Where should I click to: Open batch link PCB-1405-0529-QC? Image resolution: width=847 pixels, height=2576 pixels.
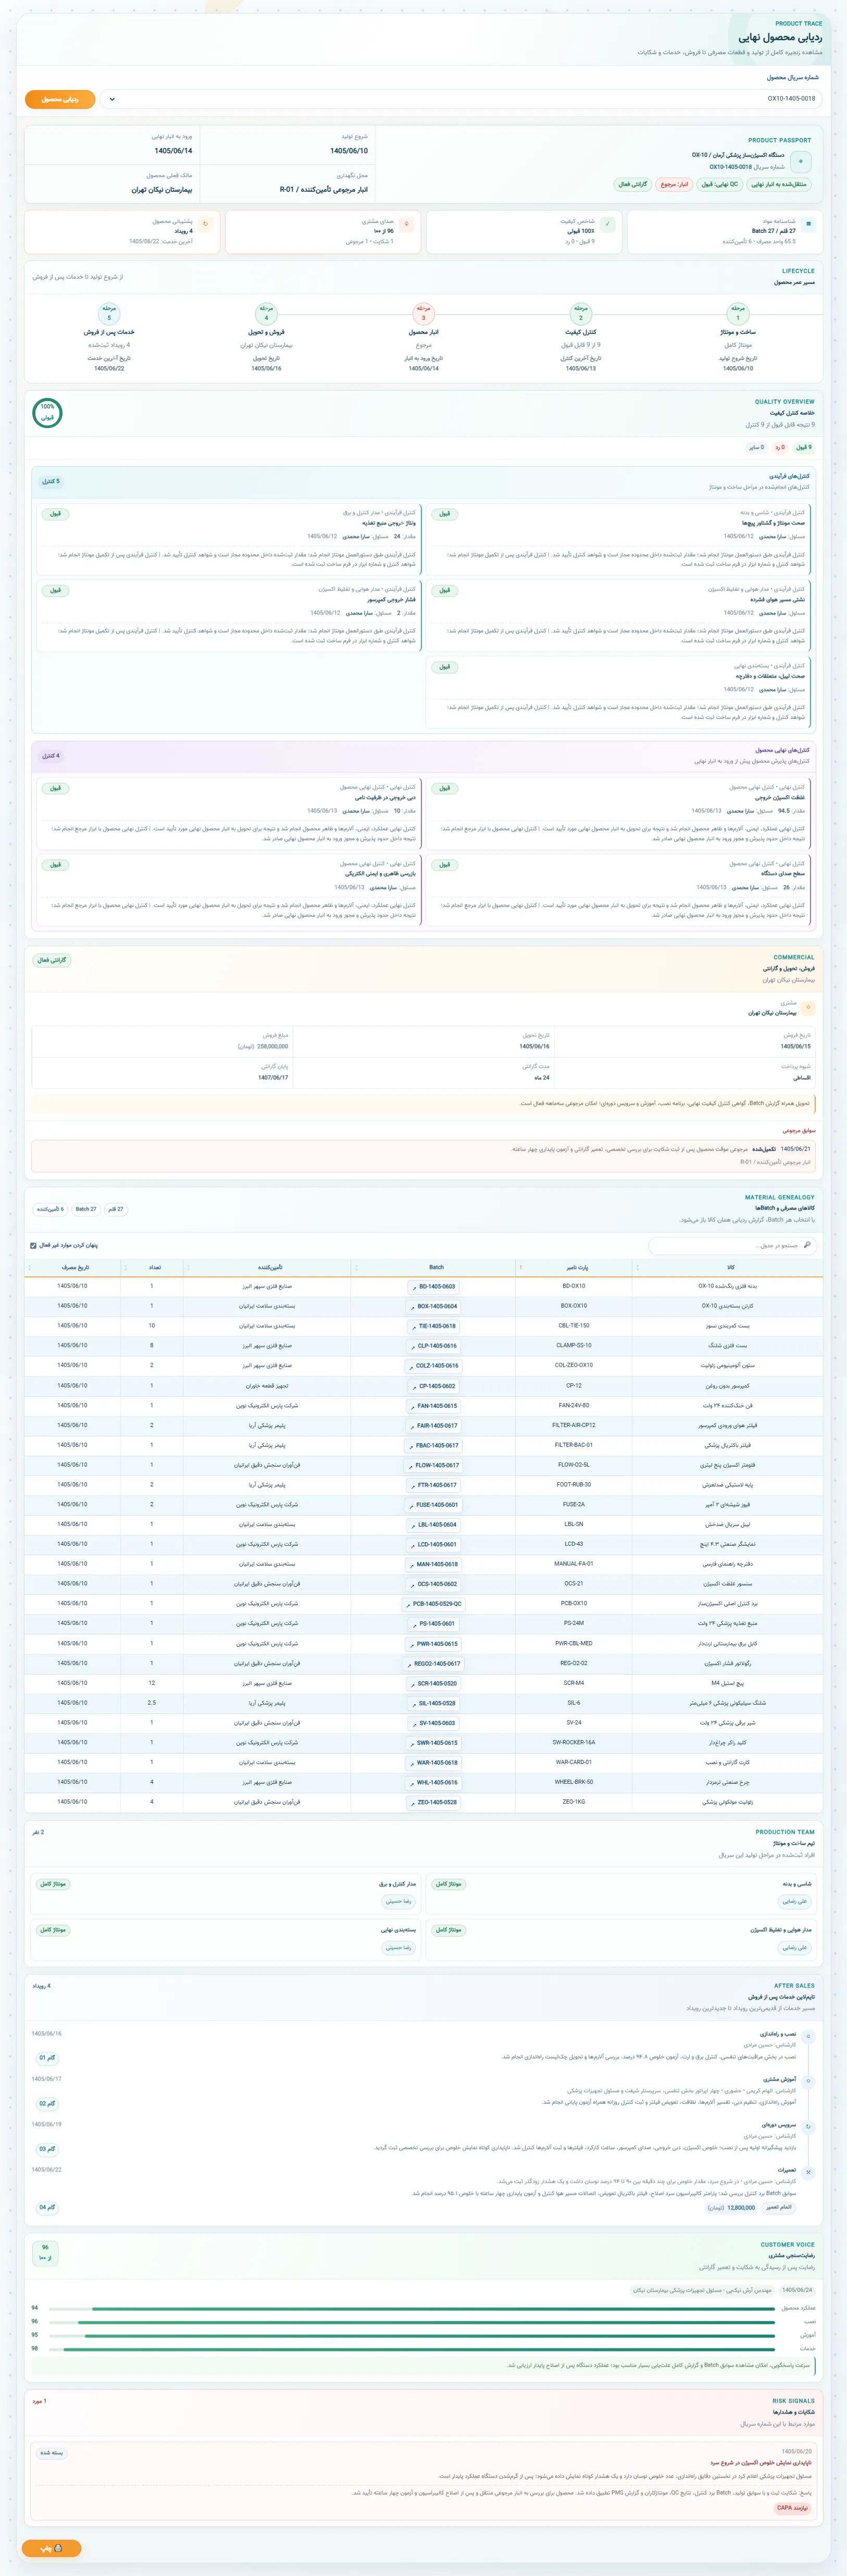pos(433,1604)
